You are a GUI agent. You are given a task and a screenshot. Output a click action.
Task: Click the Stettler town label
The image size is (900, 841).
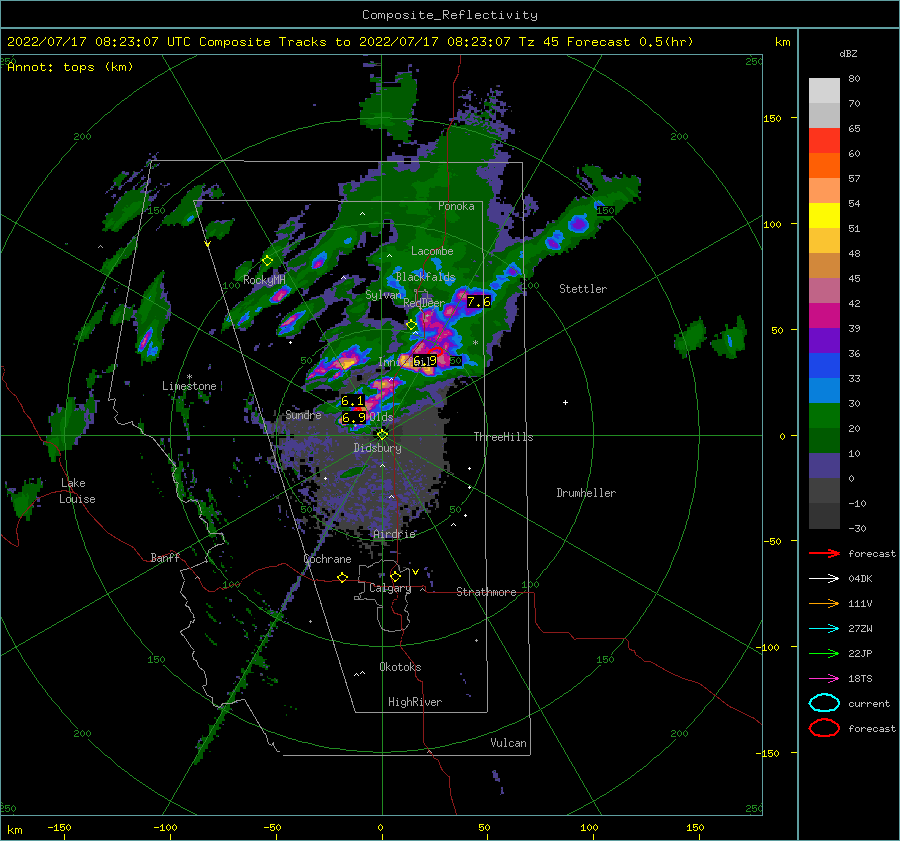tap(583, 289)
